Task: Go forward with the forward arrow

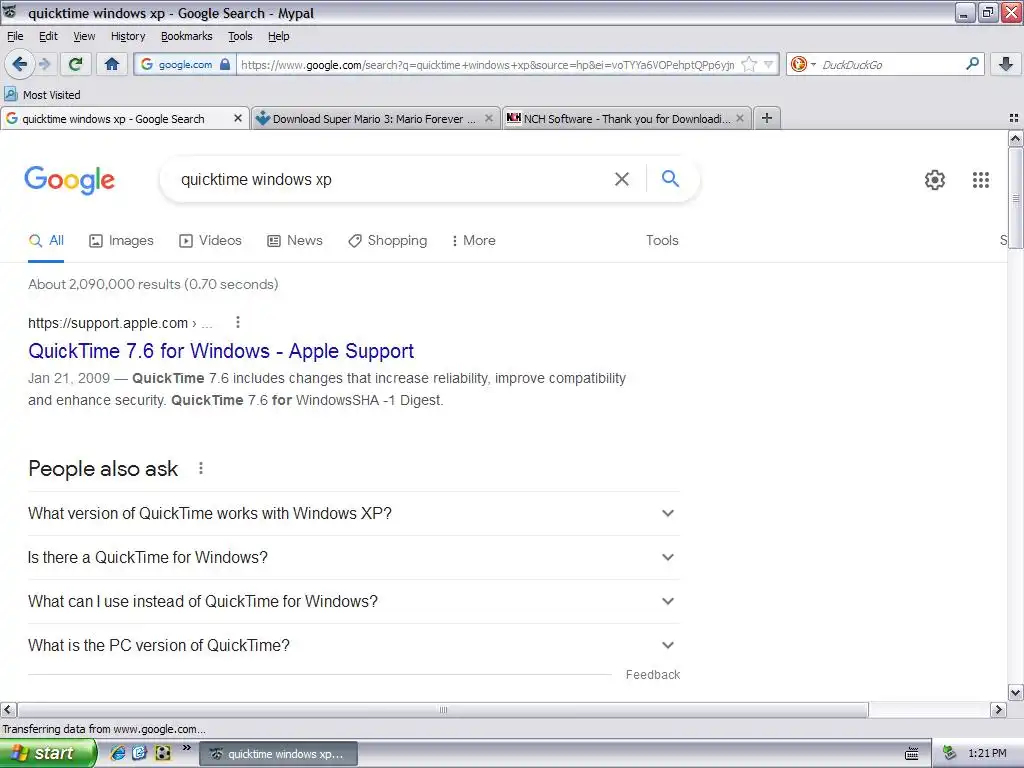Action: coord(44,64)
